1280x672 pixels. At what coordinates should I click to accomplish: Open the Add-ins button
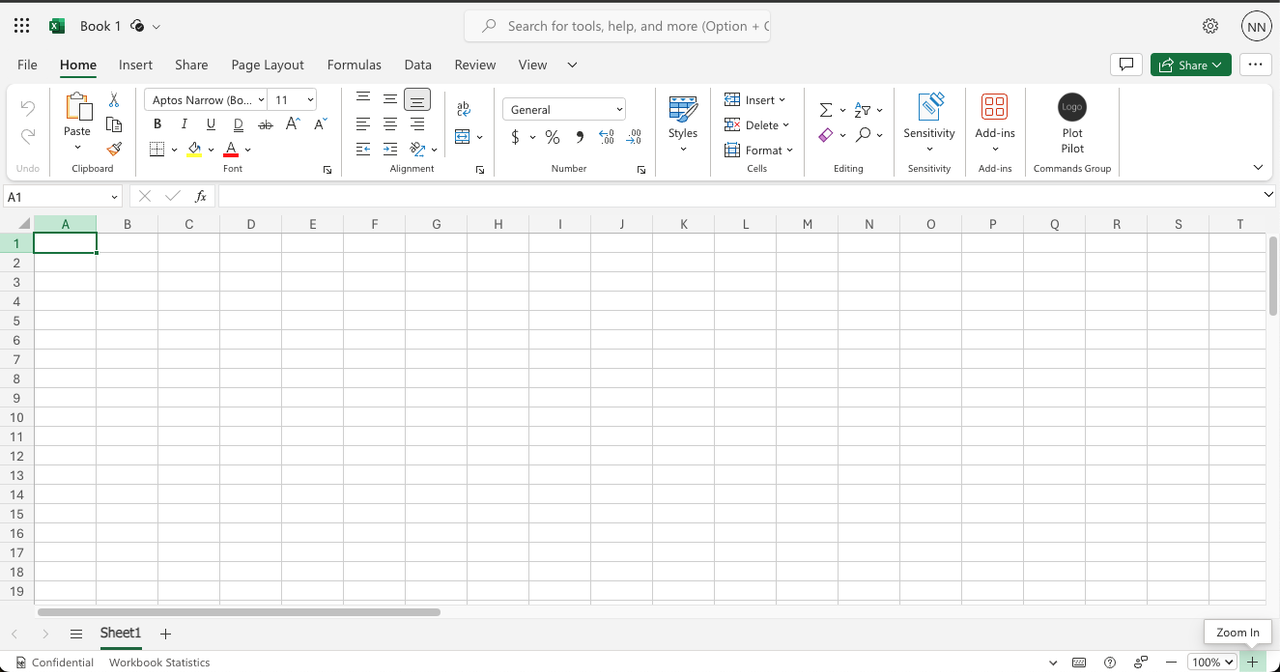(994, 123)
